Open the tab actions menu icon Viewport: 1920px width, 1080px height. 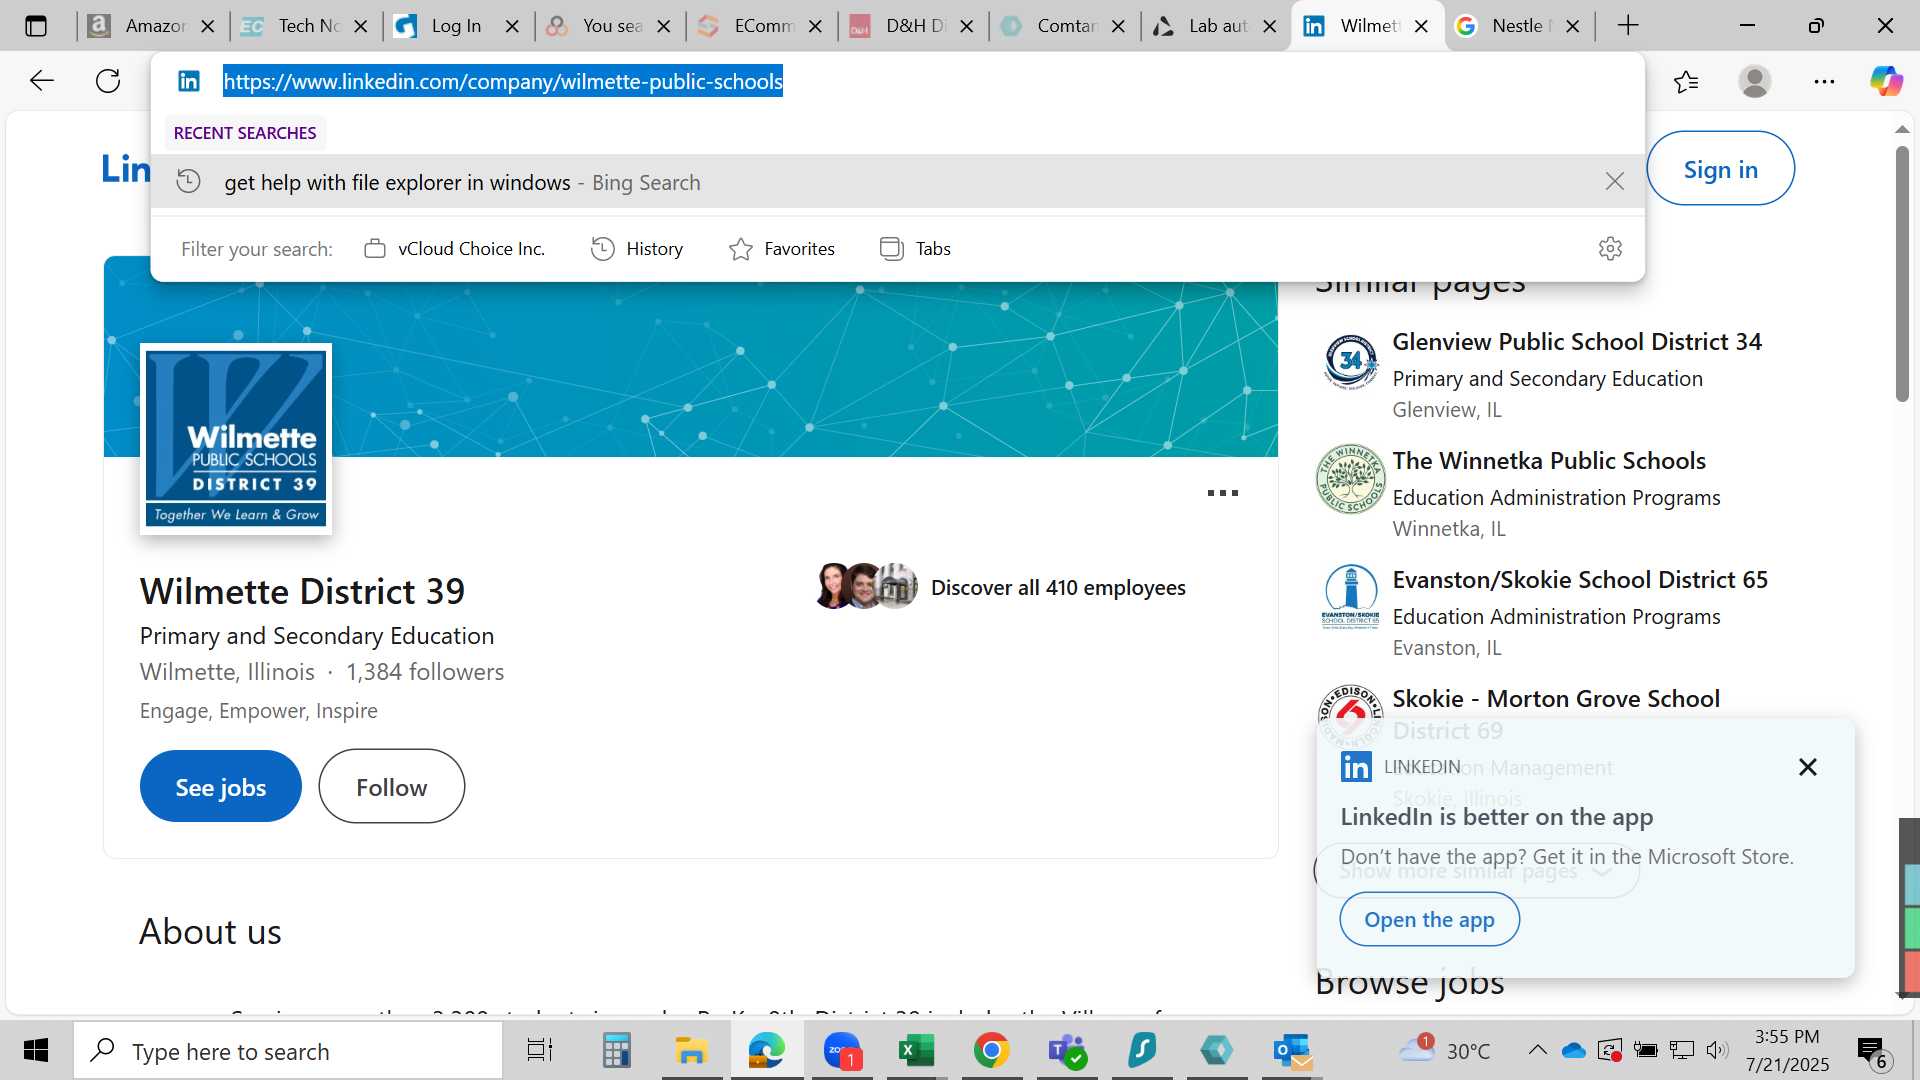pos(36,26)
